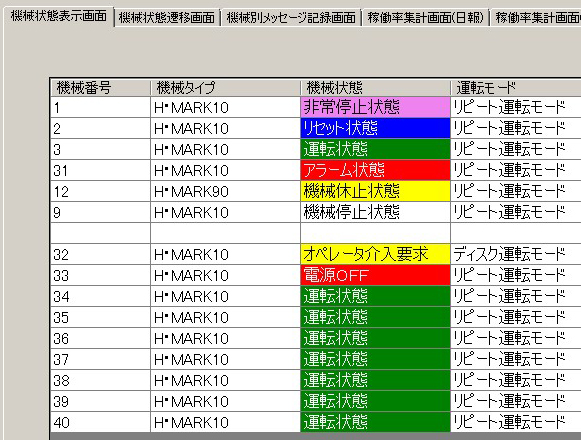The image size is (581, 440).
Task: Click 運転状態 status for machine 34
Action: [375, 297]
